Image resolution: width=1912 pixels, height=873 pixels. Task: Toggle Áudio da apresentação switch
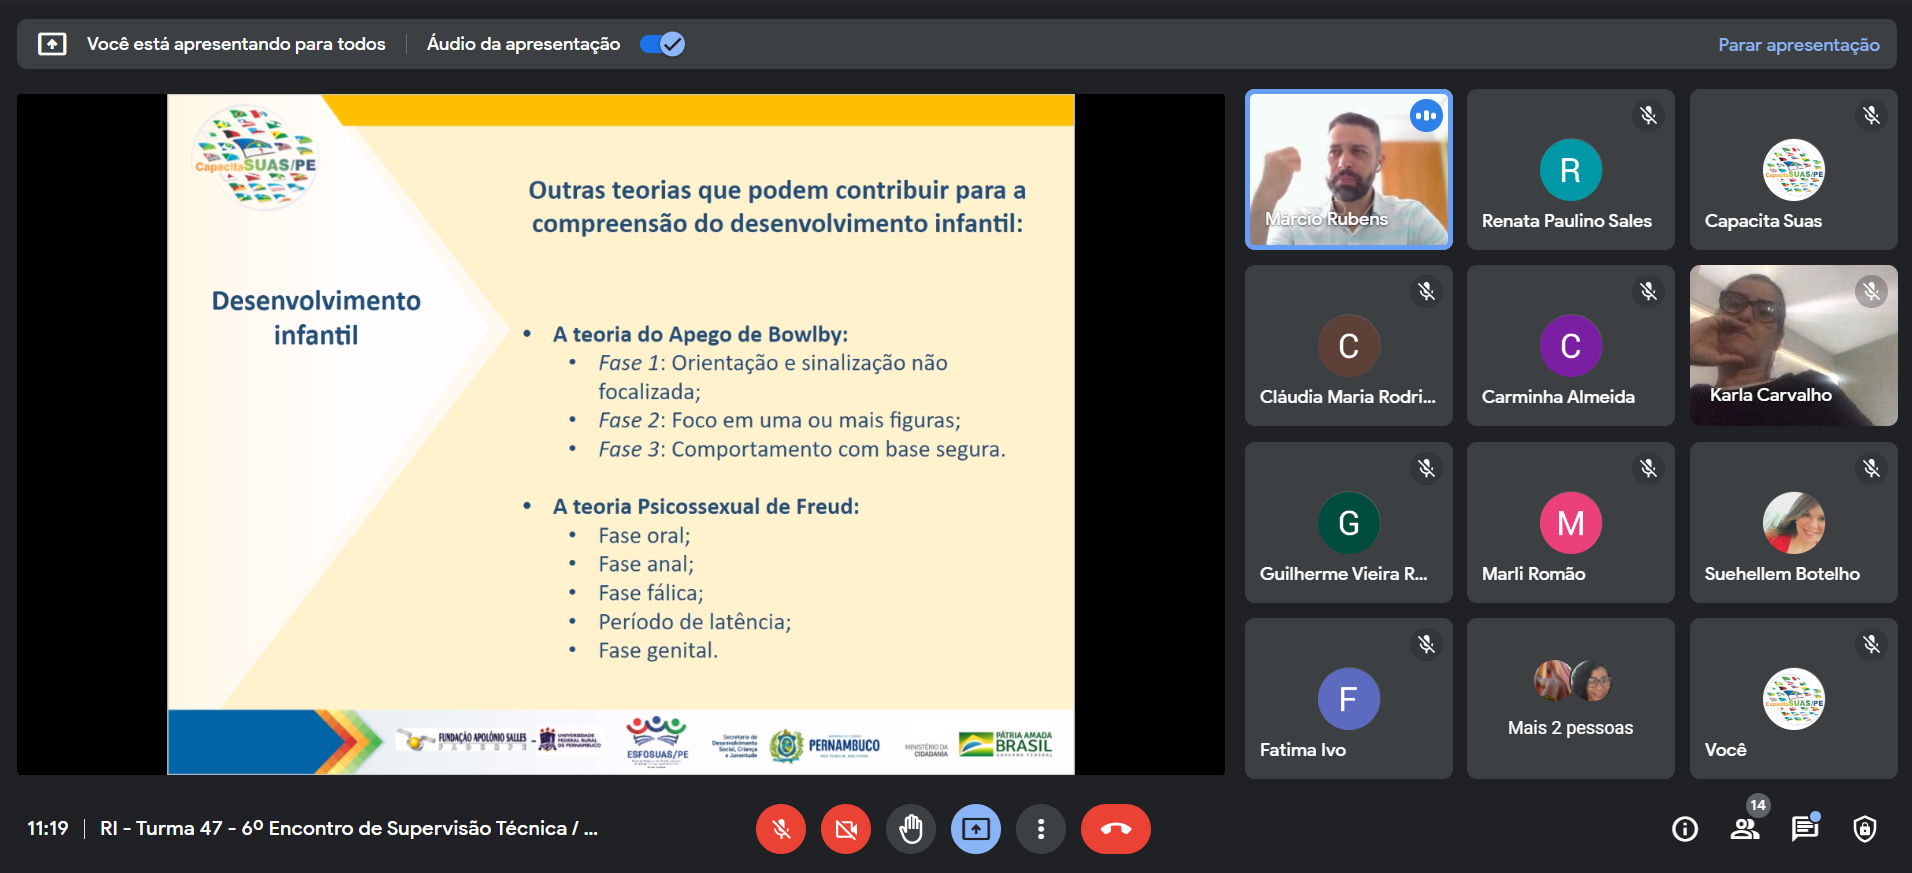(x=662, y=44)
